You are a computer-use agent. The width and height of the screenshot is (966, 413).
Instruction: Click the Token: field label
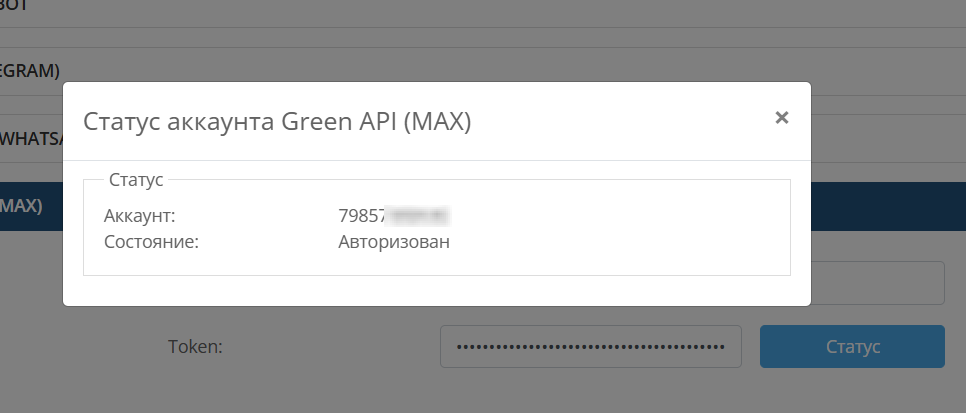(x=194, y=347)
